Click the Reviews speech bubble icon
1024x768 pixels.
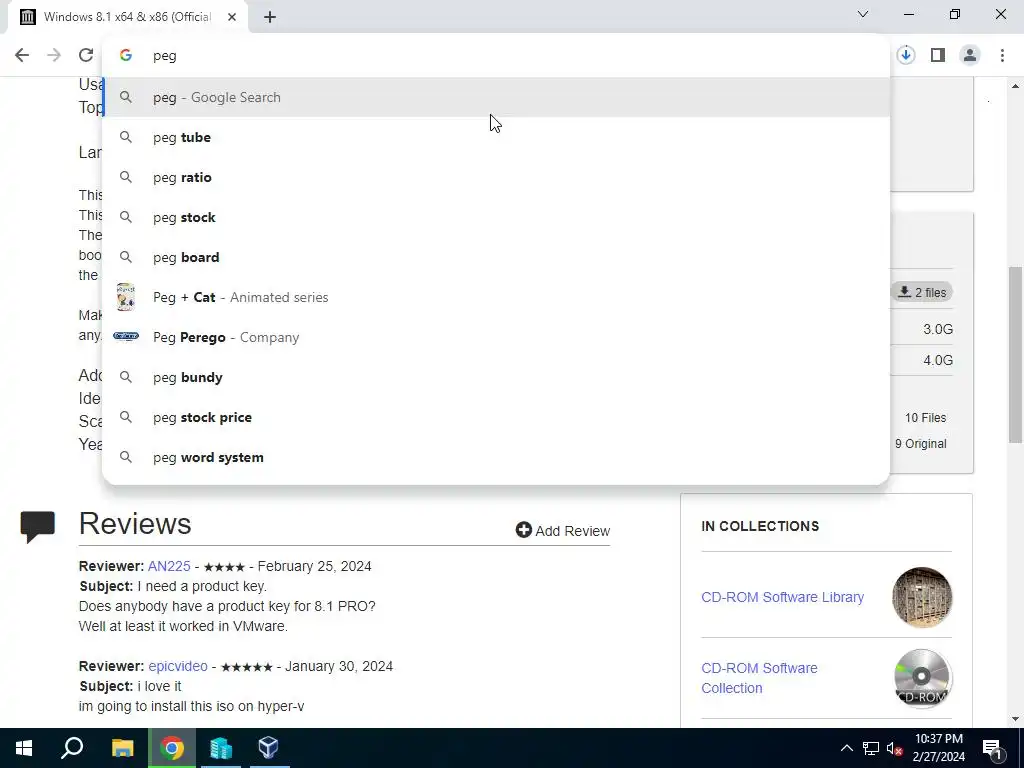tap(37, 526)
